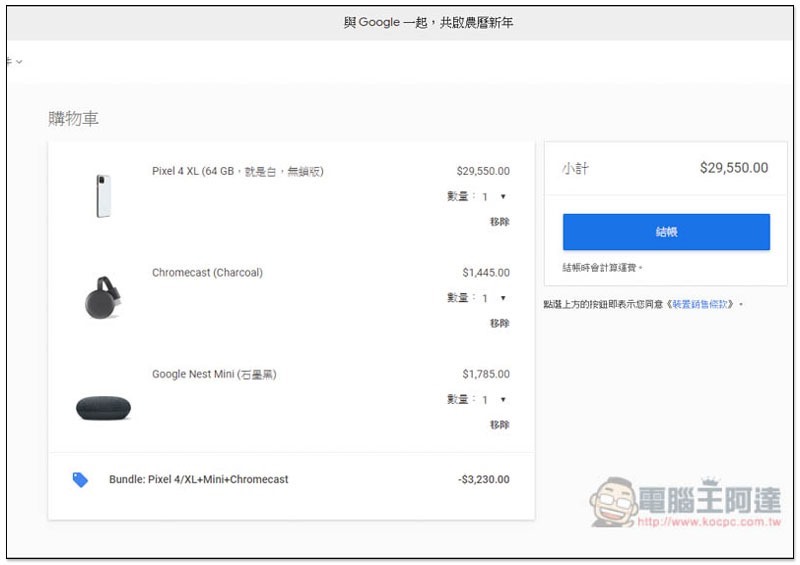Screen dimensions: 800x565
Task: Click the Google Nest Mini speaker image
Action: pyautogui.click(x=103, y=406)
